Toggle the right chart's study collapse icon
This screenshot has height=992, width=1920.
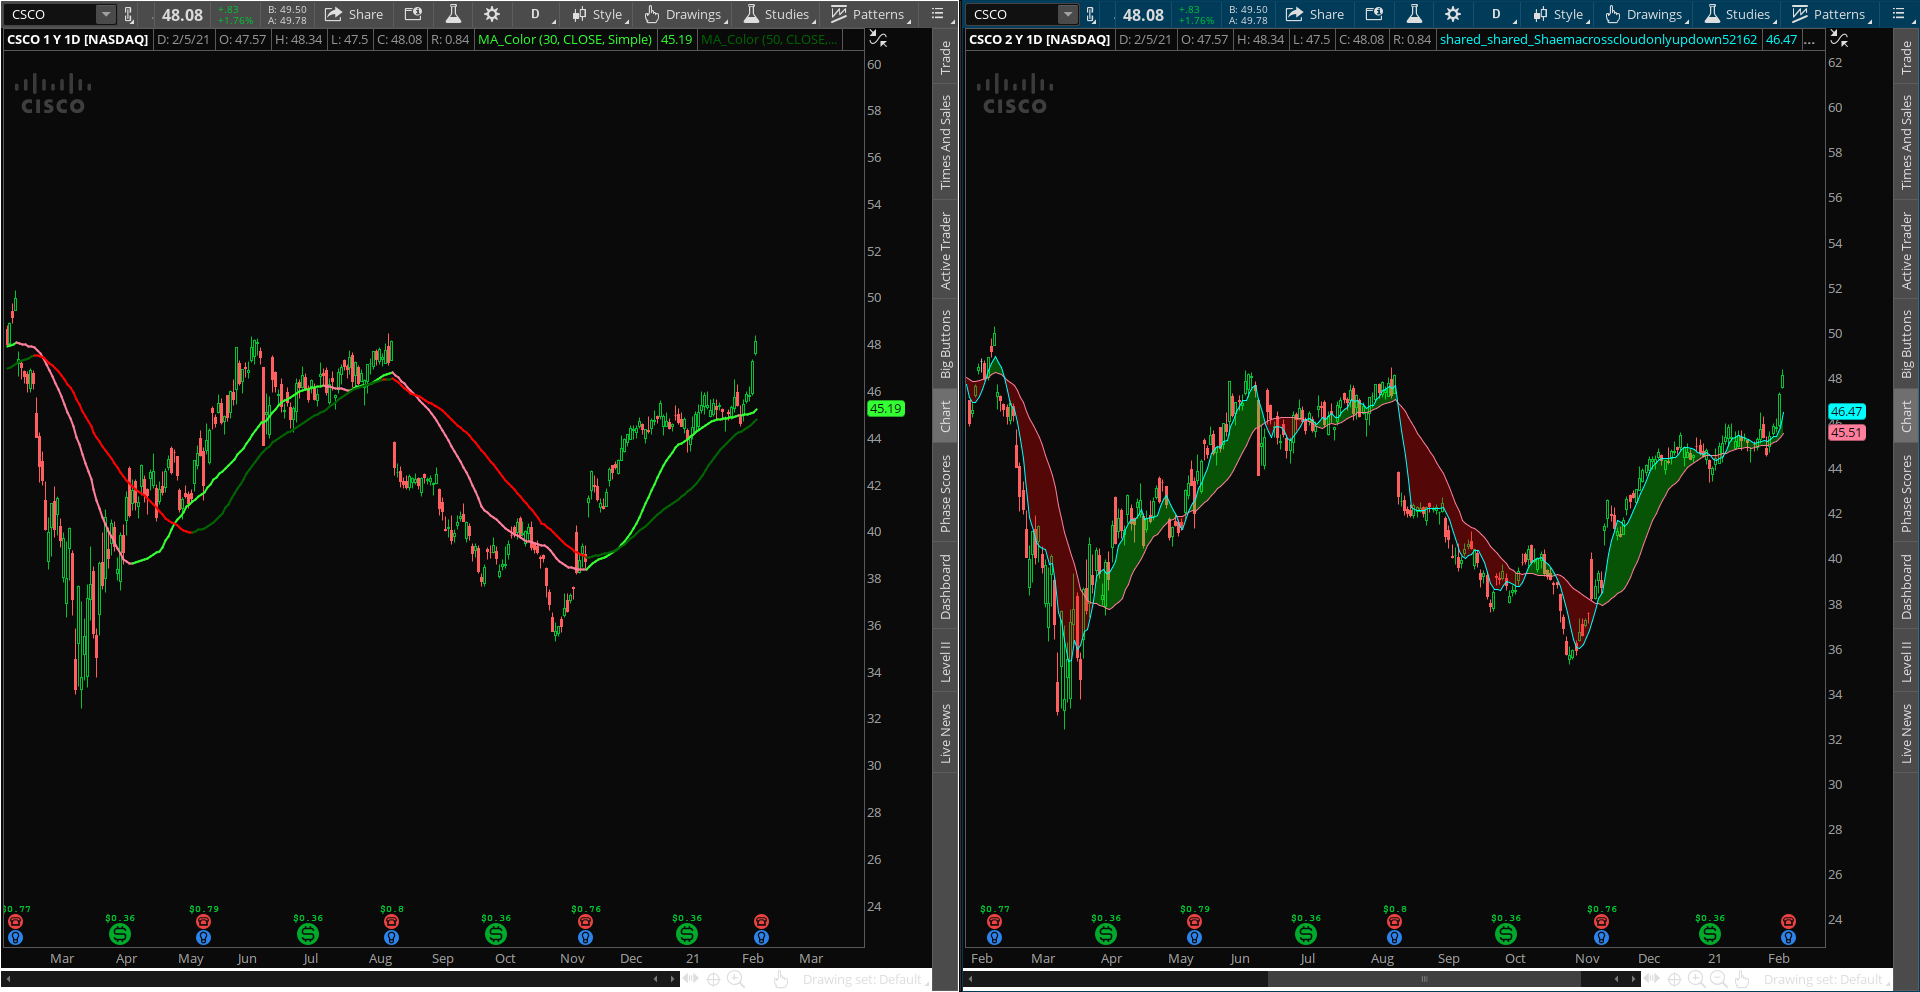click(1838, 39)
